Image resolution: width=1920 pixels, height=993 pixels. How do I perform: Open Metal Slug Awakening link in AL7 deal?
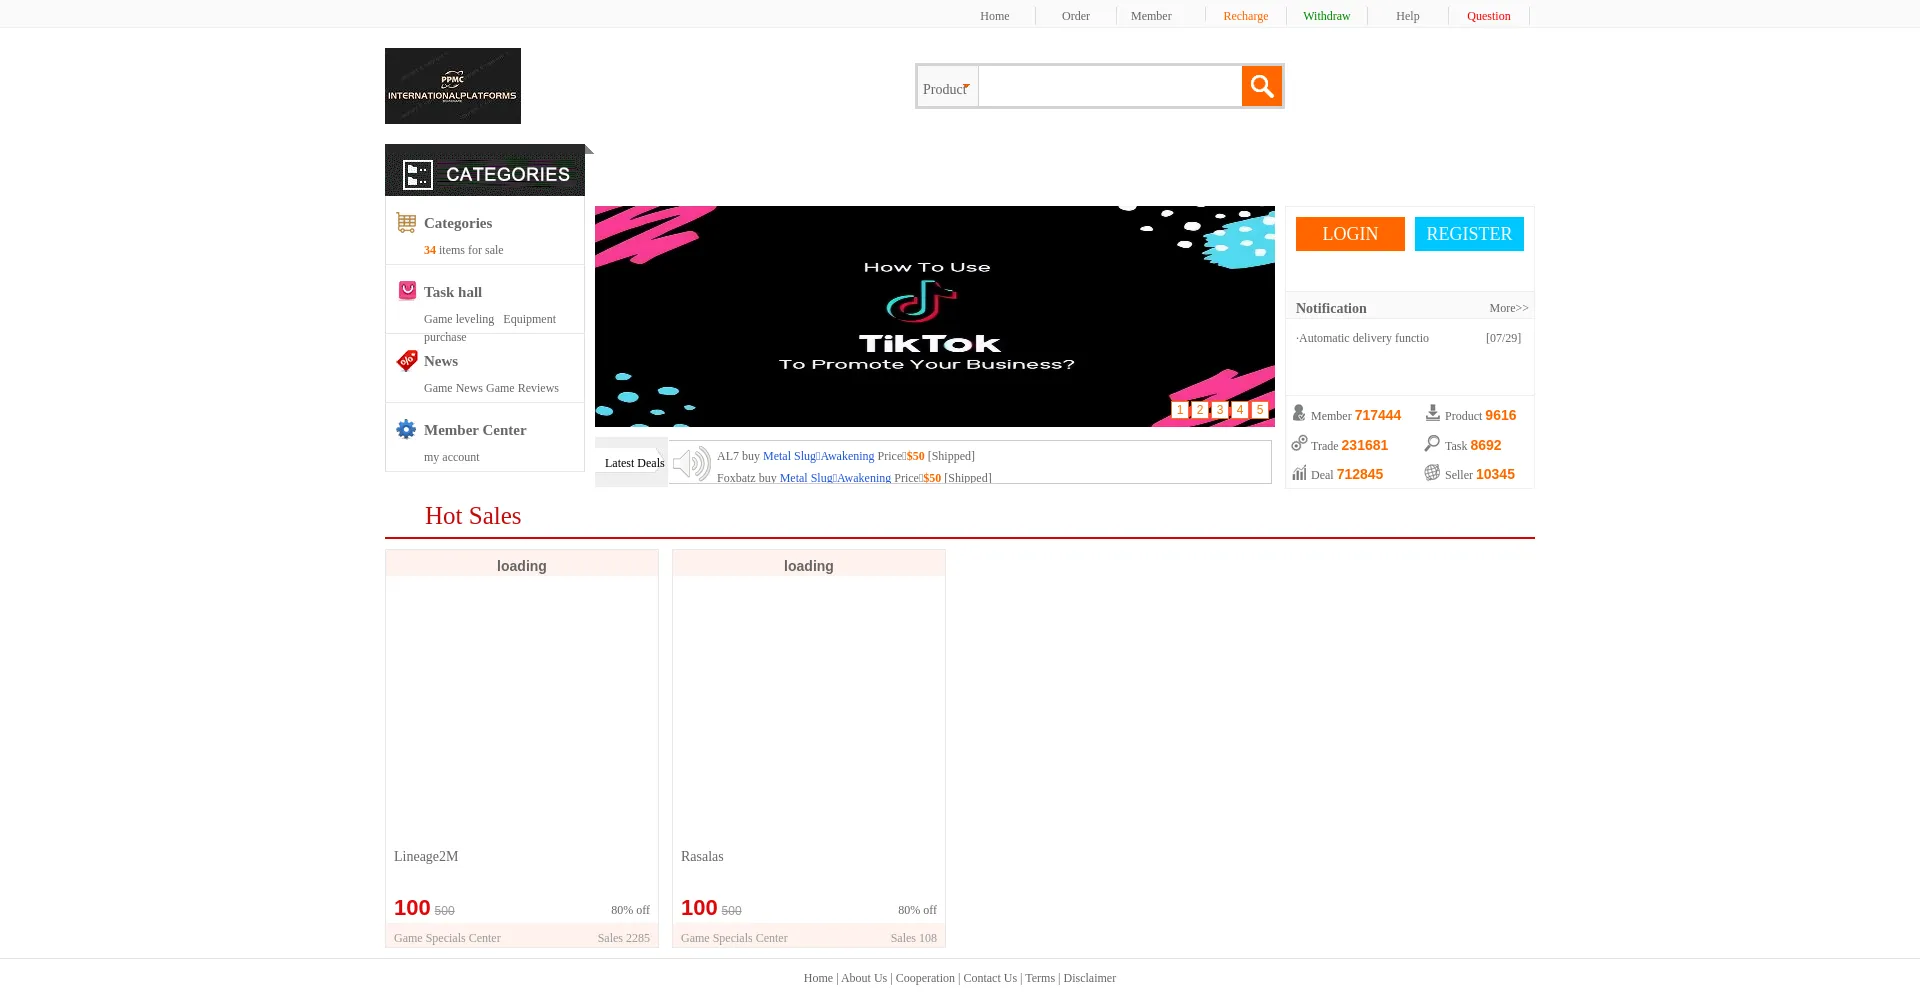point(818,456)
